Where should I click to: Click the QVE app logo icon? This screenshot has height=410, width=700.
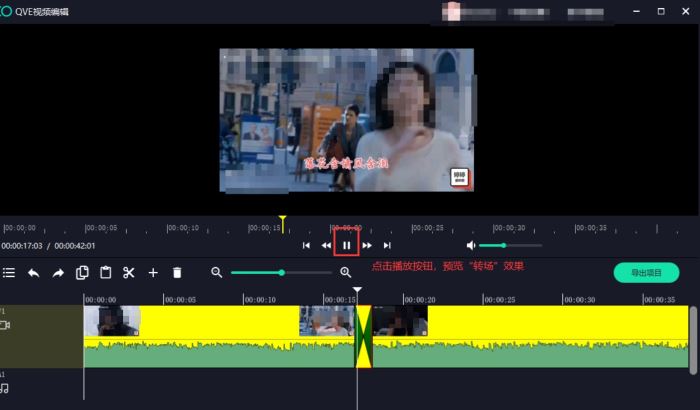pyautogui.click(x=6, y=11)
